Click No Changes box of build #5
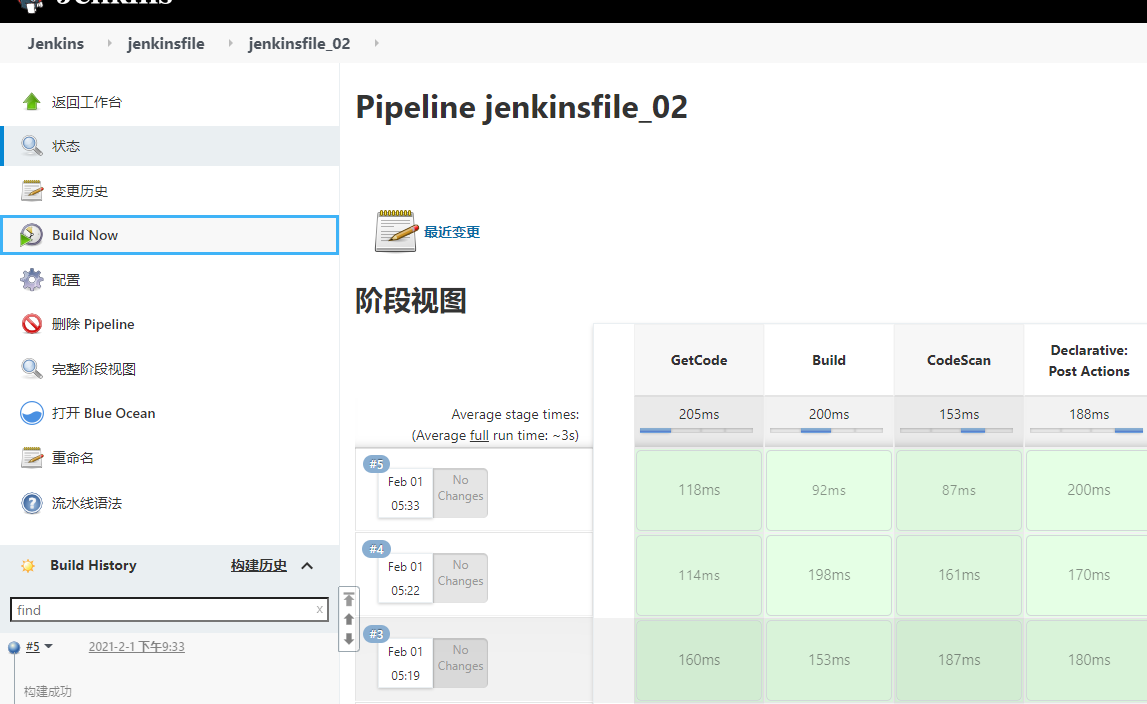 click(x=460, y=493)
